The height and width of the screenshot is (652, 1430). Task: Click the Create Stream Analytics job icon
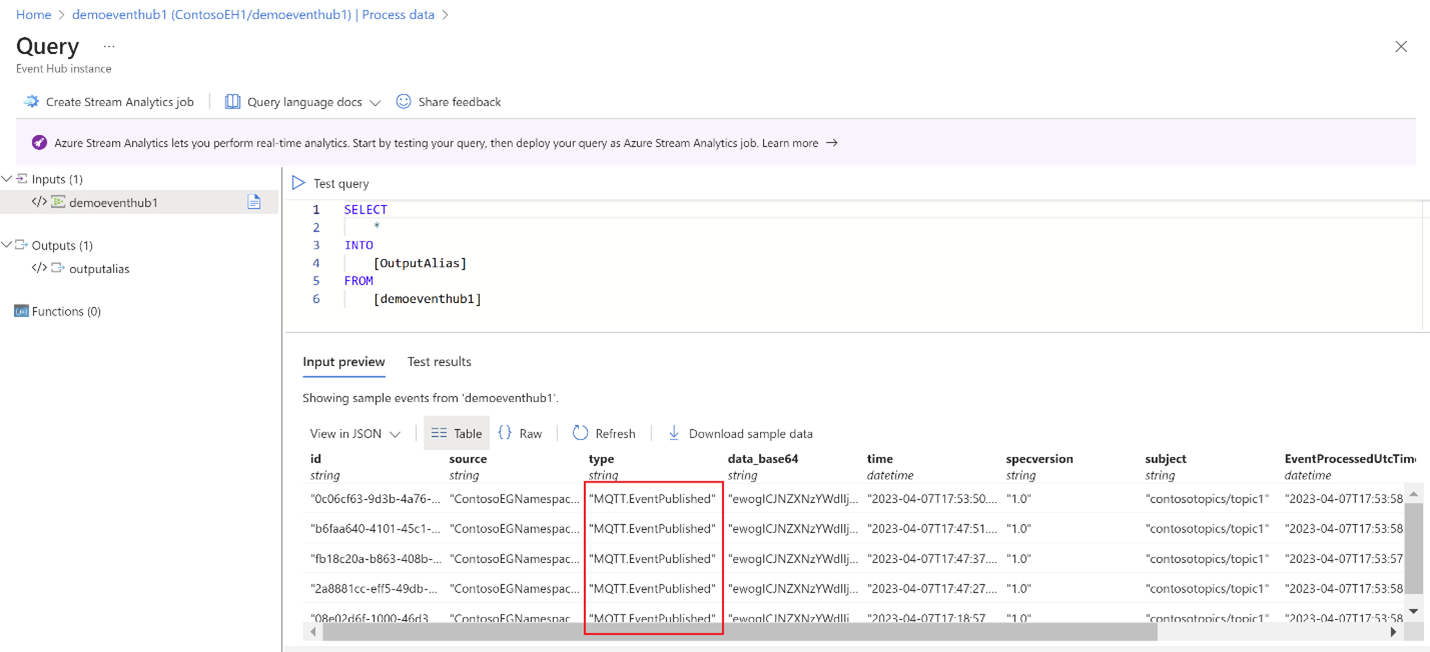coord(31,101)
